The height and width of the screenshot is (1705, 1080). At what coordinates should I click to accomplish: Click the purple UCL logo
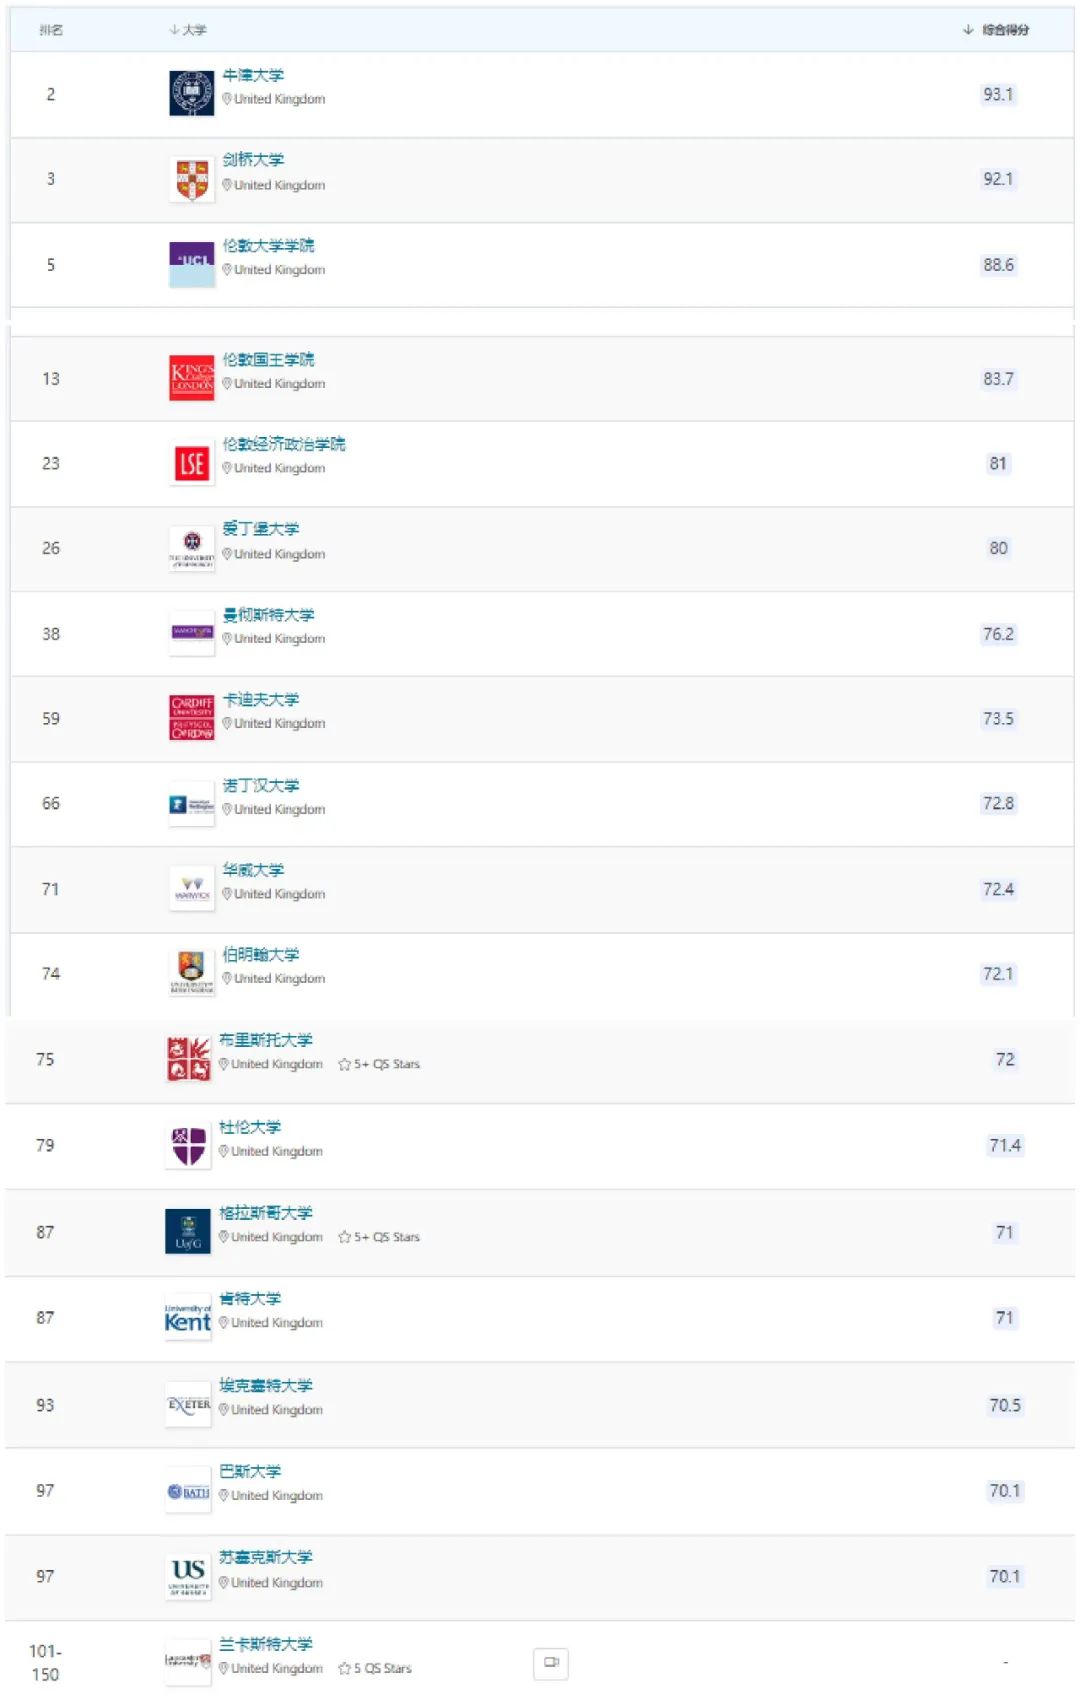pos(191,264)
